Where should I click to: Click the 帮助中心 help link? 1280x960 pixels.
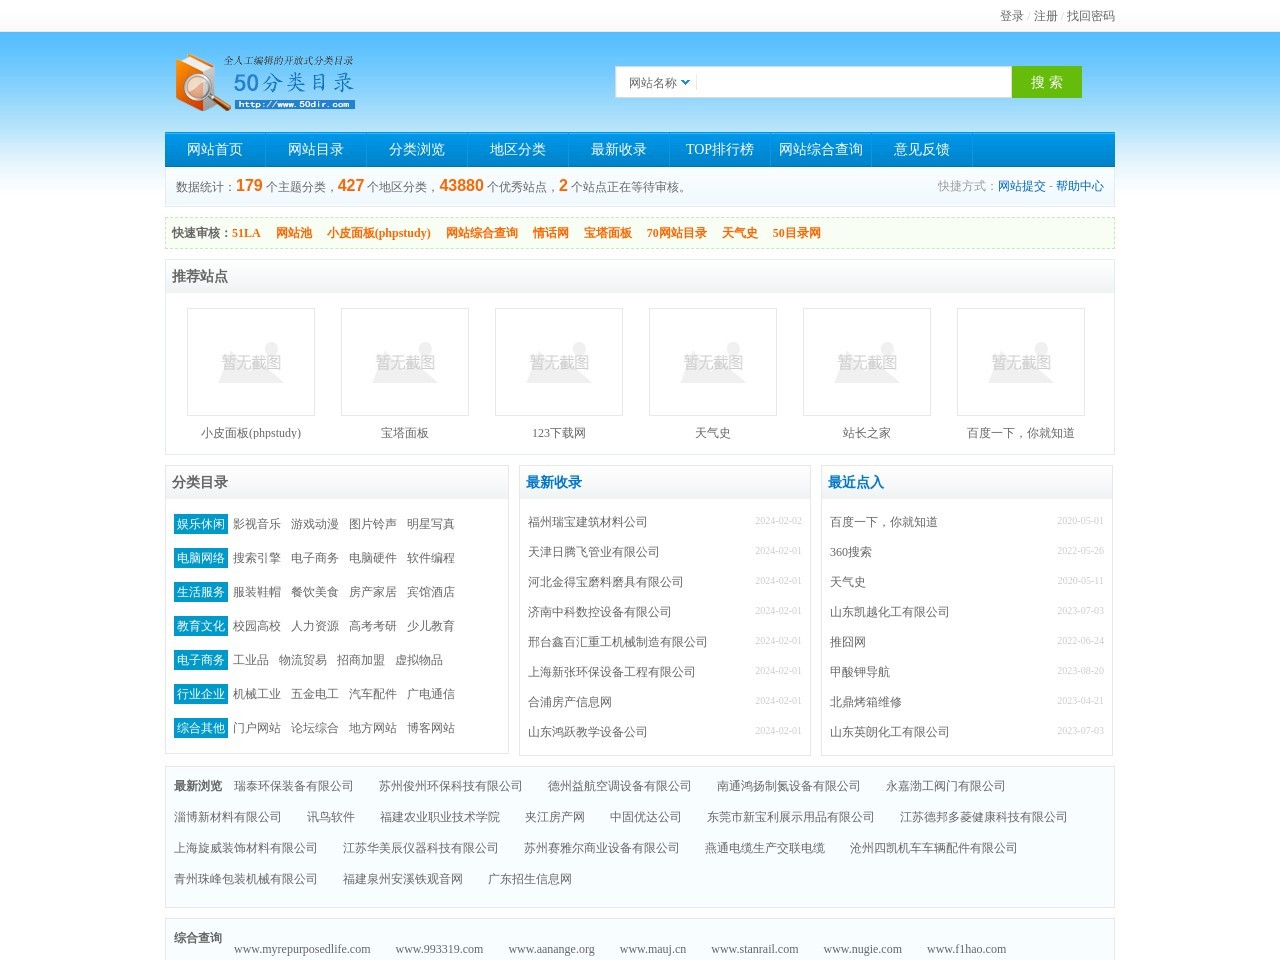[x=1080, y=186]
